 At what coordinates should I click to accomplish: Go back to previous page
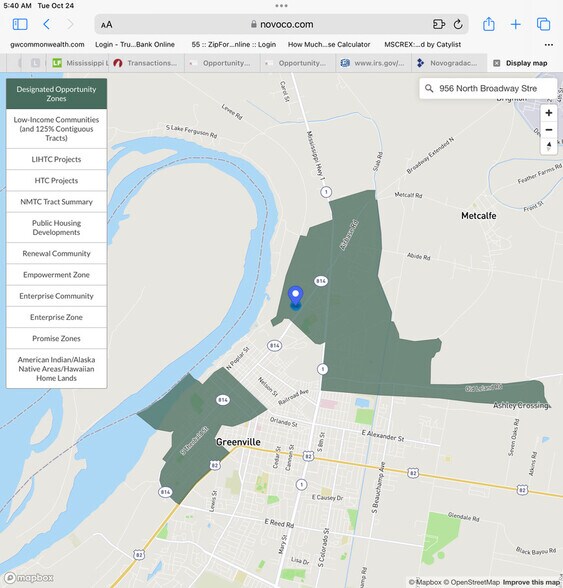[47, 24]
